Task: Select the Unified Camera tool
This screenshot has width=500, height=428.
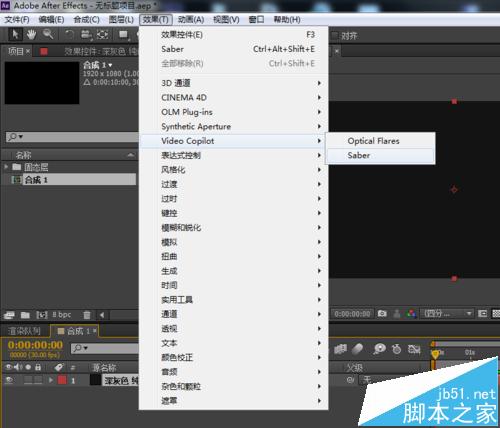Action: point(86,34)
